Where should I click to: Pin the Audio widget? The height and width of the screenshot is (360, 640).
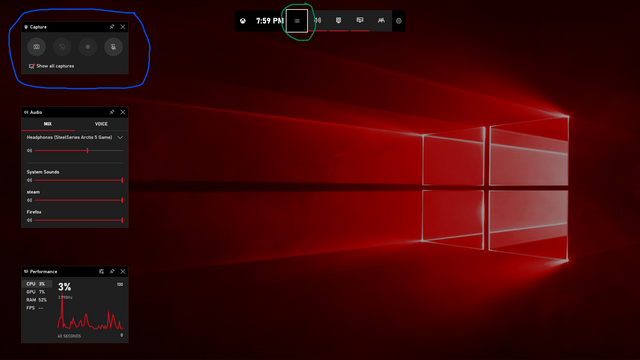pyautogui.click(x=112, y=112)
